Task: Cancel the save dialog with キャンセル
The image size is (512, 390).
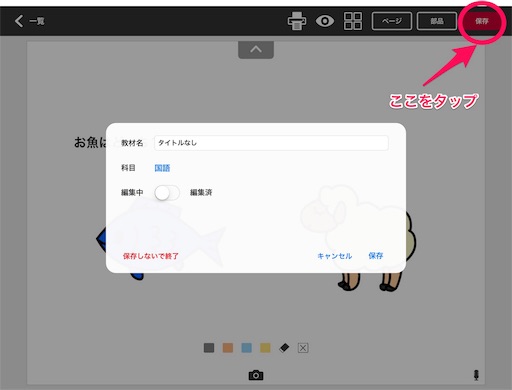Action: coord(334,256)
